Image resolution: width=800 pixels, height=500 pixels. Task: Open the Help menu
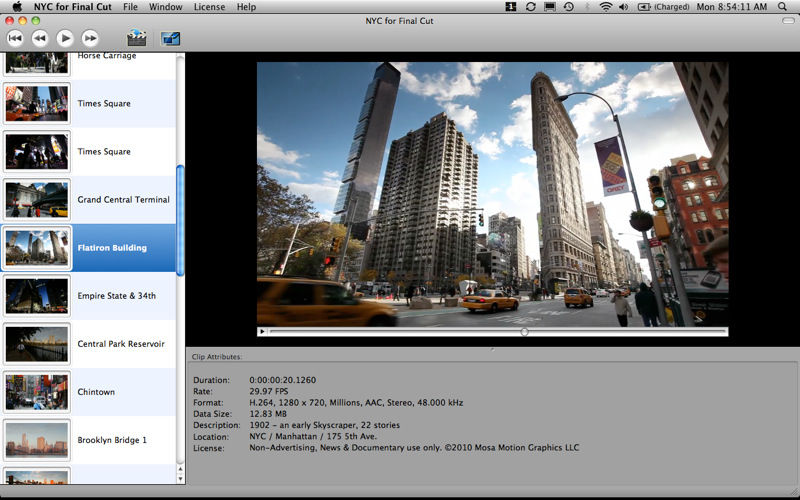[246, 7]
